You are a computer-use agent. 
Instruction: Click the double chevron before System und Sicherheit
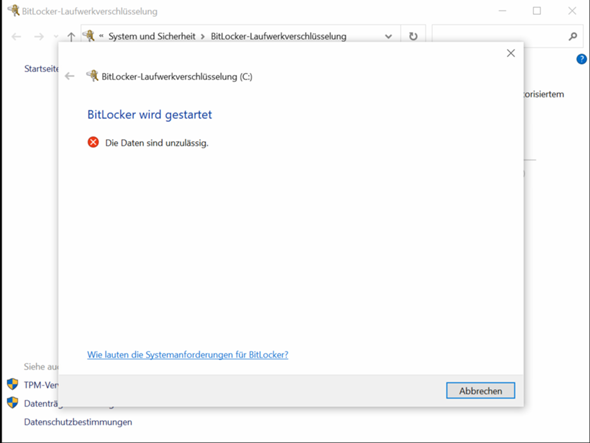click(101, 36)
